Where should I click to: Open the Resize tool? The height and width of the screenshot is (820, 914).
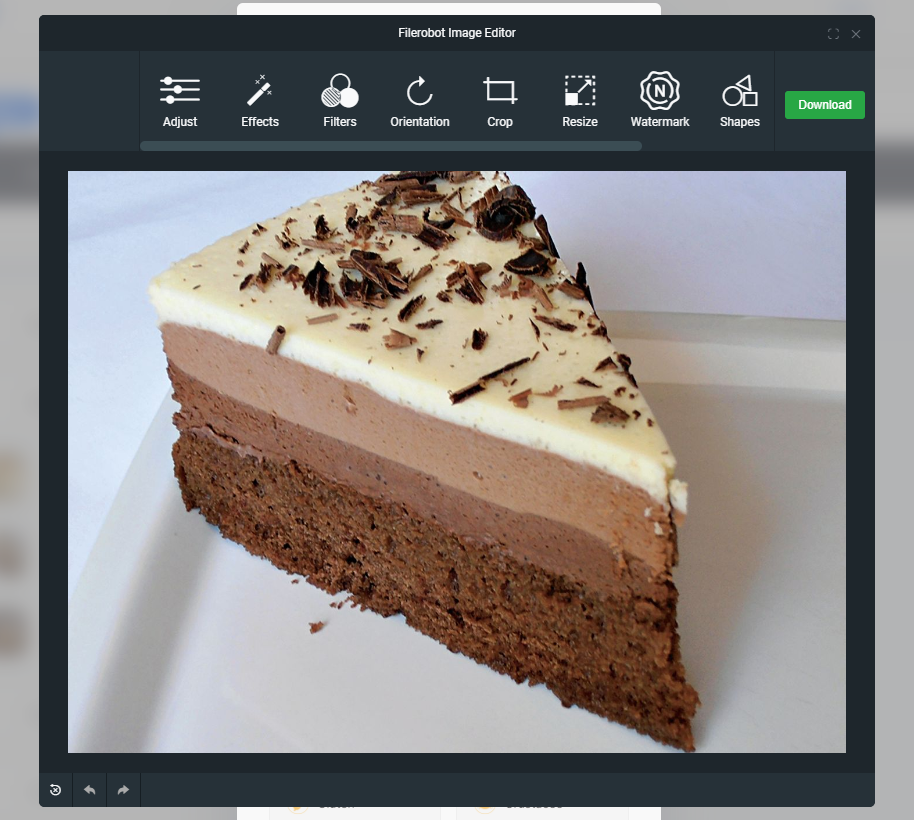[x=579, y=100]
